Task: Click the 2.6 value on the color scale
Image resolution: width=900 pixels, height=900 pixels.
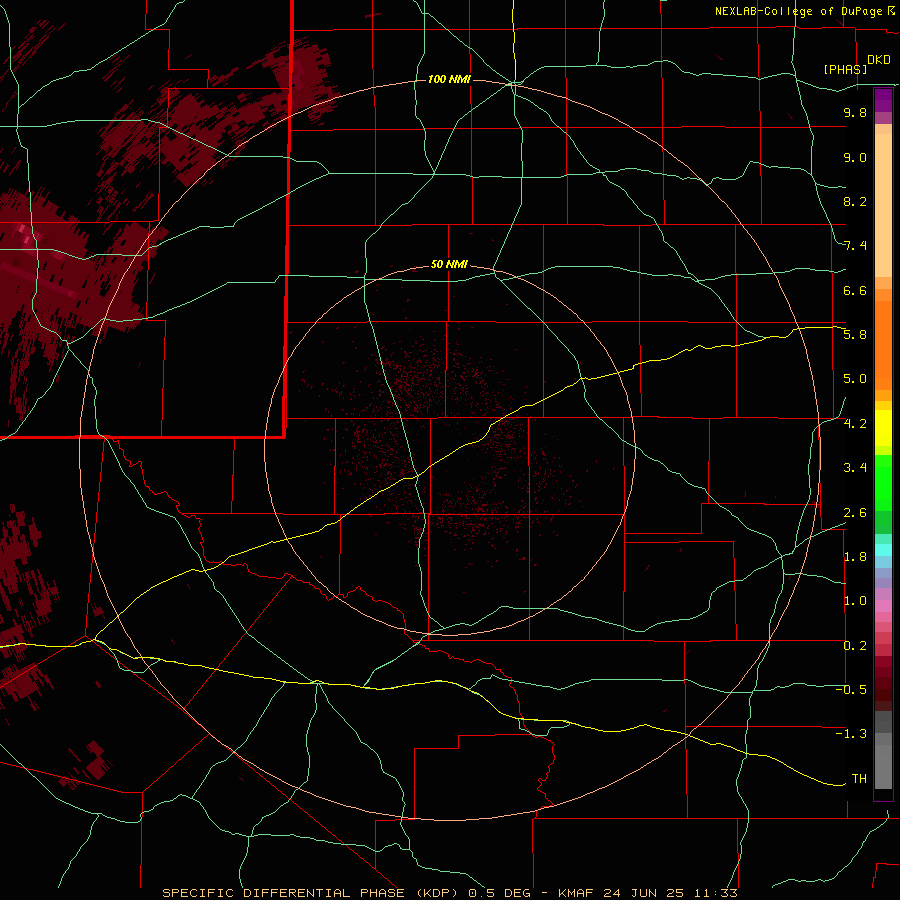Action: [855, 513]
